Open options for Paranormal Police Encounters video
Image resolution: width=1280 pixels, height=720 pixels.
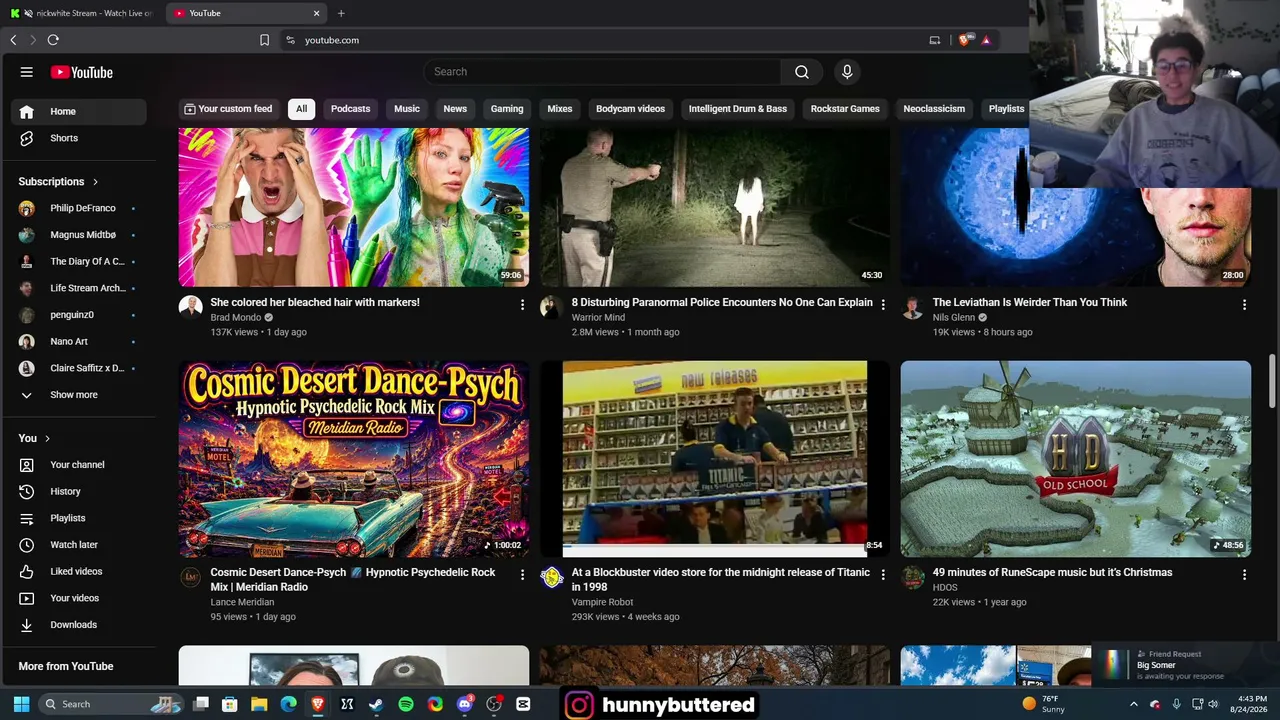(x=883, y=304)
